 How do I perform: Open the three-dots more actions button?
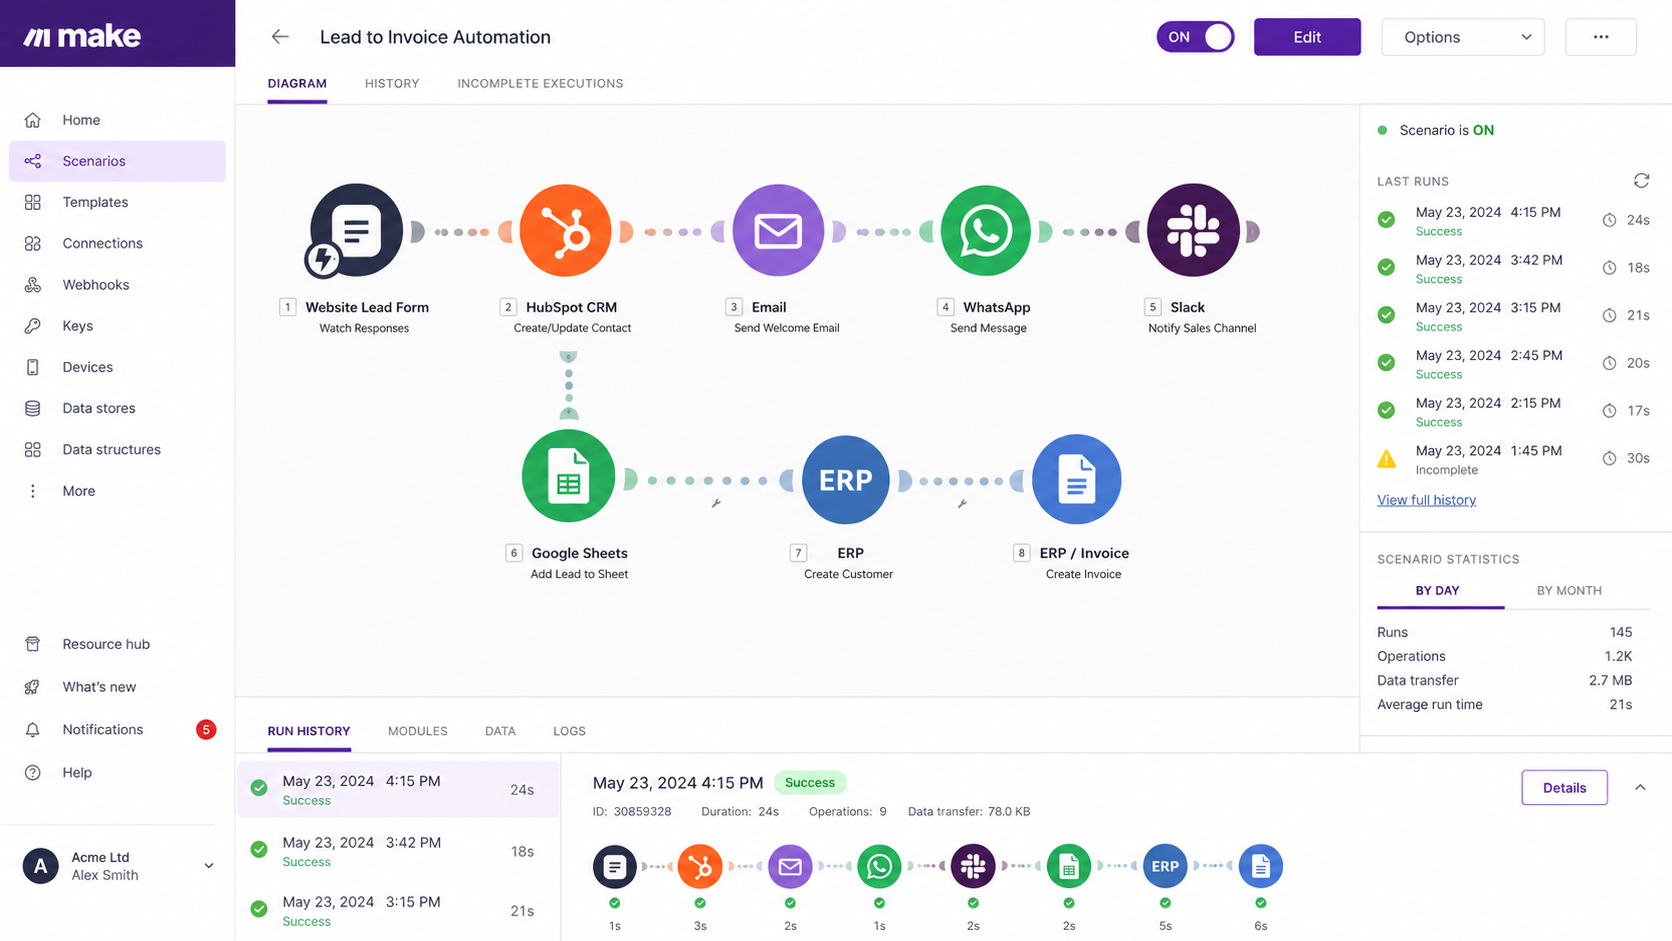(x=1601, y=37)
